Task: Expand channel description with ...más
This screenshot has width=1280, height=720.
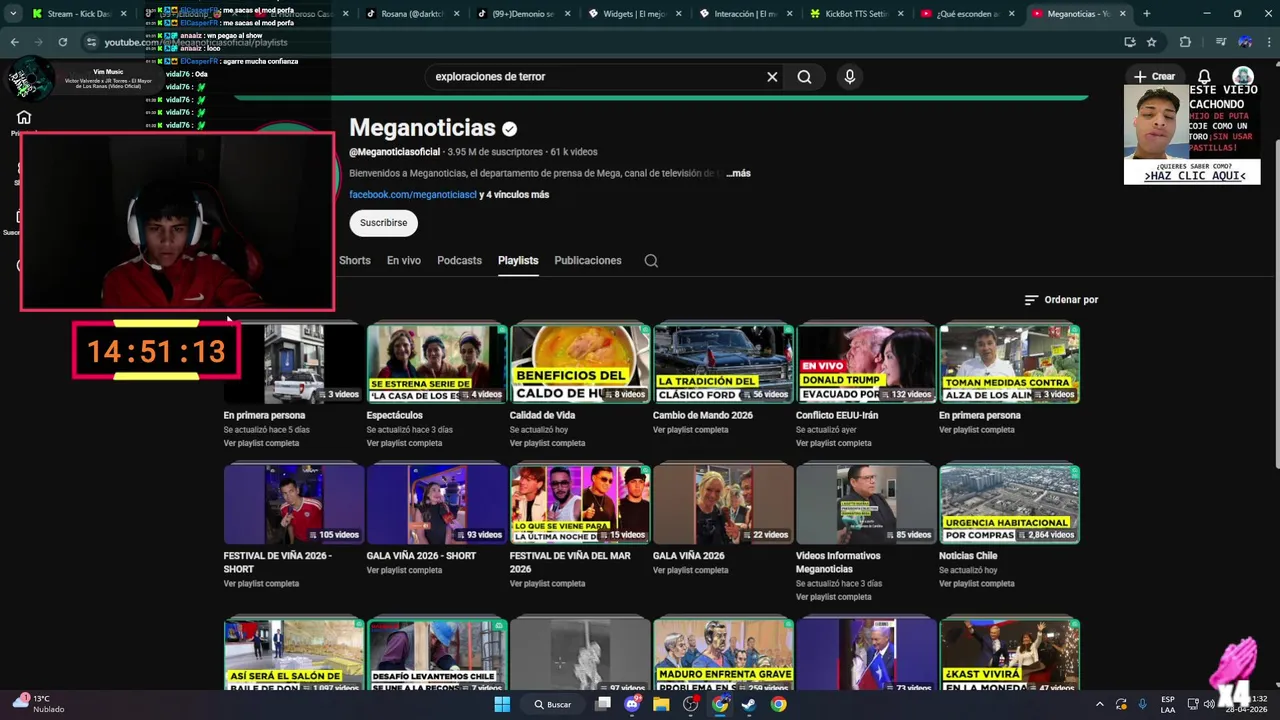Action: tap(738, 173)
